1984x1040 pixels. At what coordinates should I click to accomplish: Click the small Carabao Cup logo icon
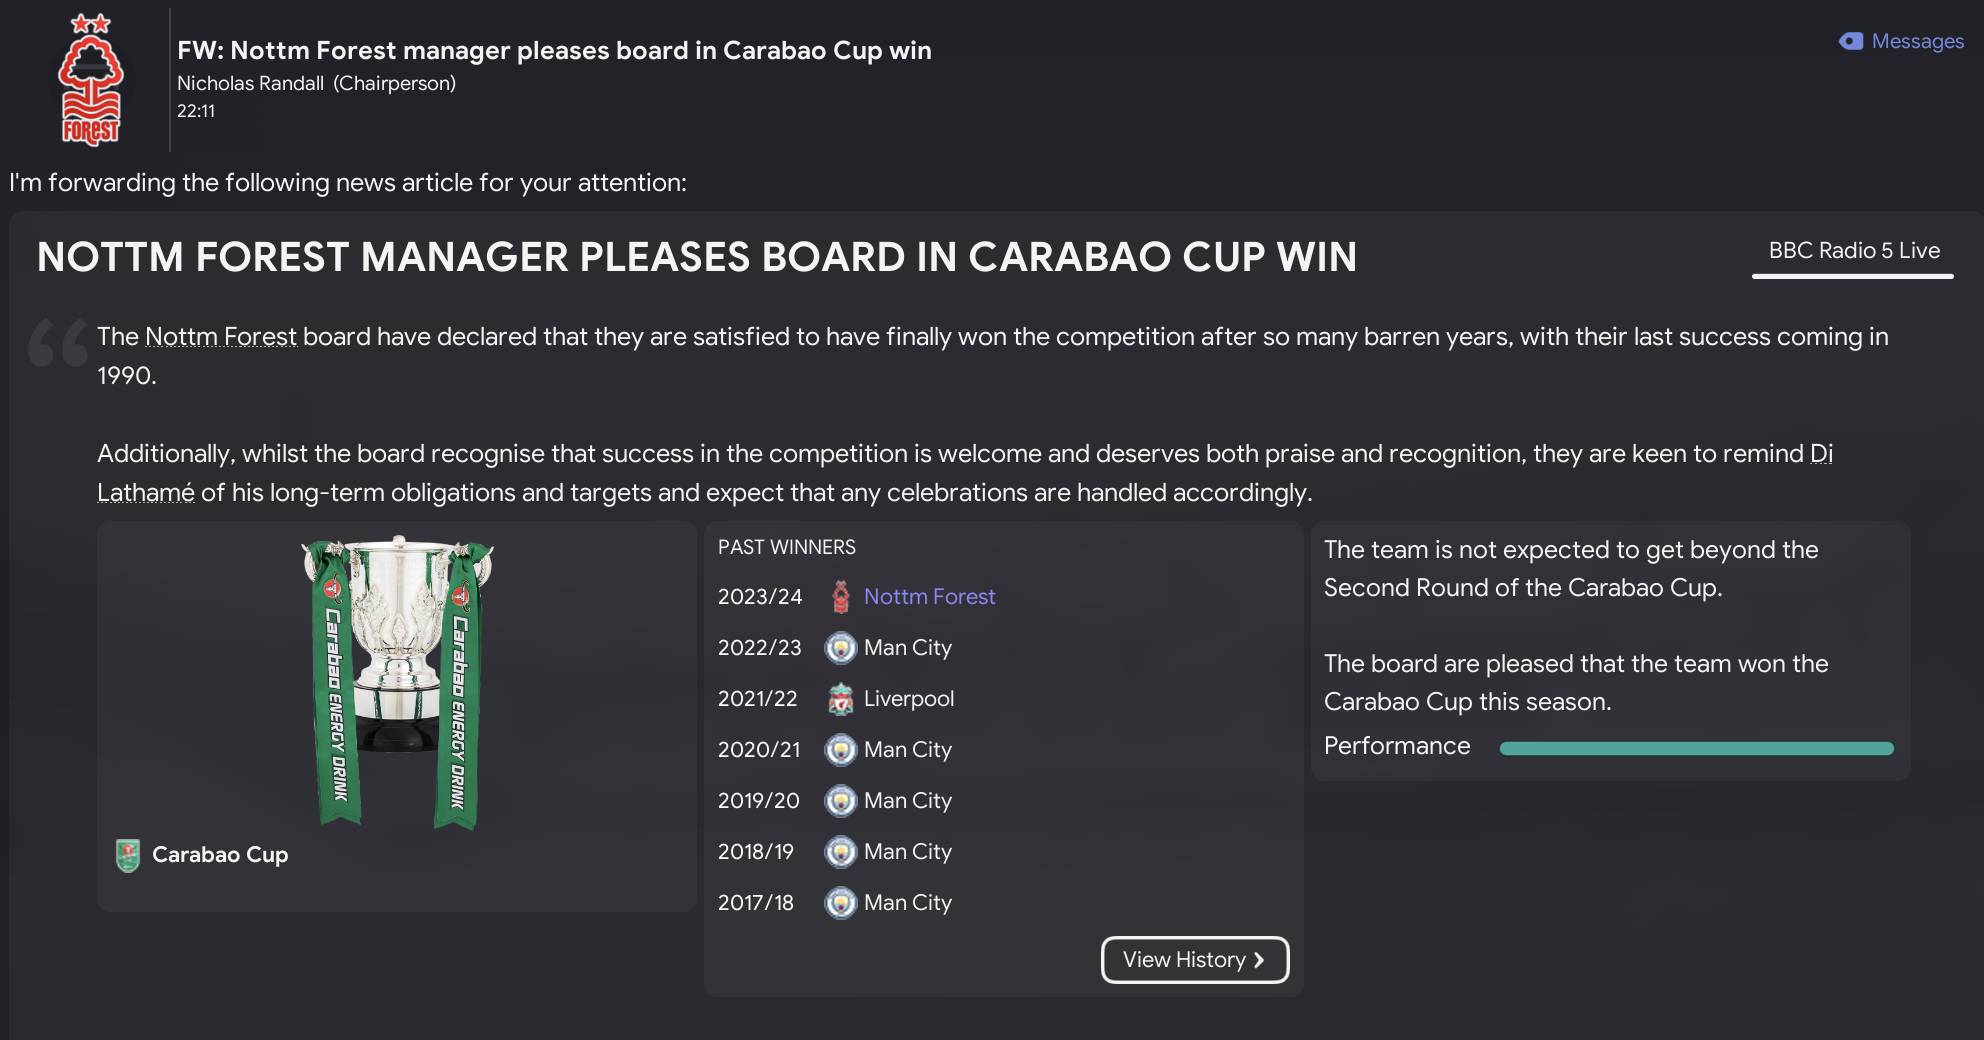coord(128,855)
